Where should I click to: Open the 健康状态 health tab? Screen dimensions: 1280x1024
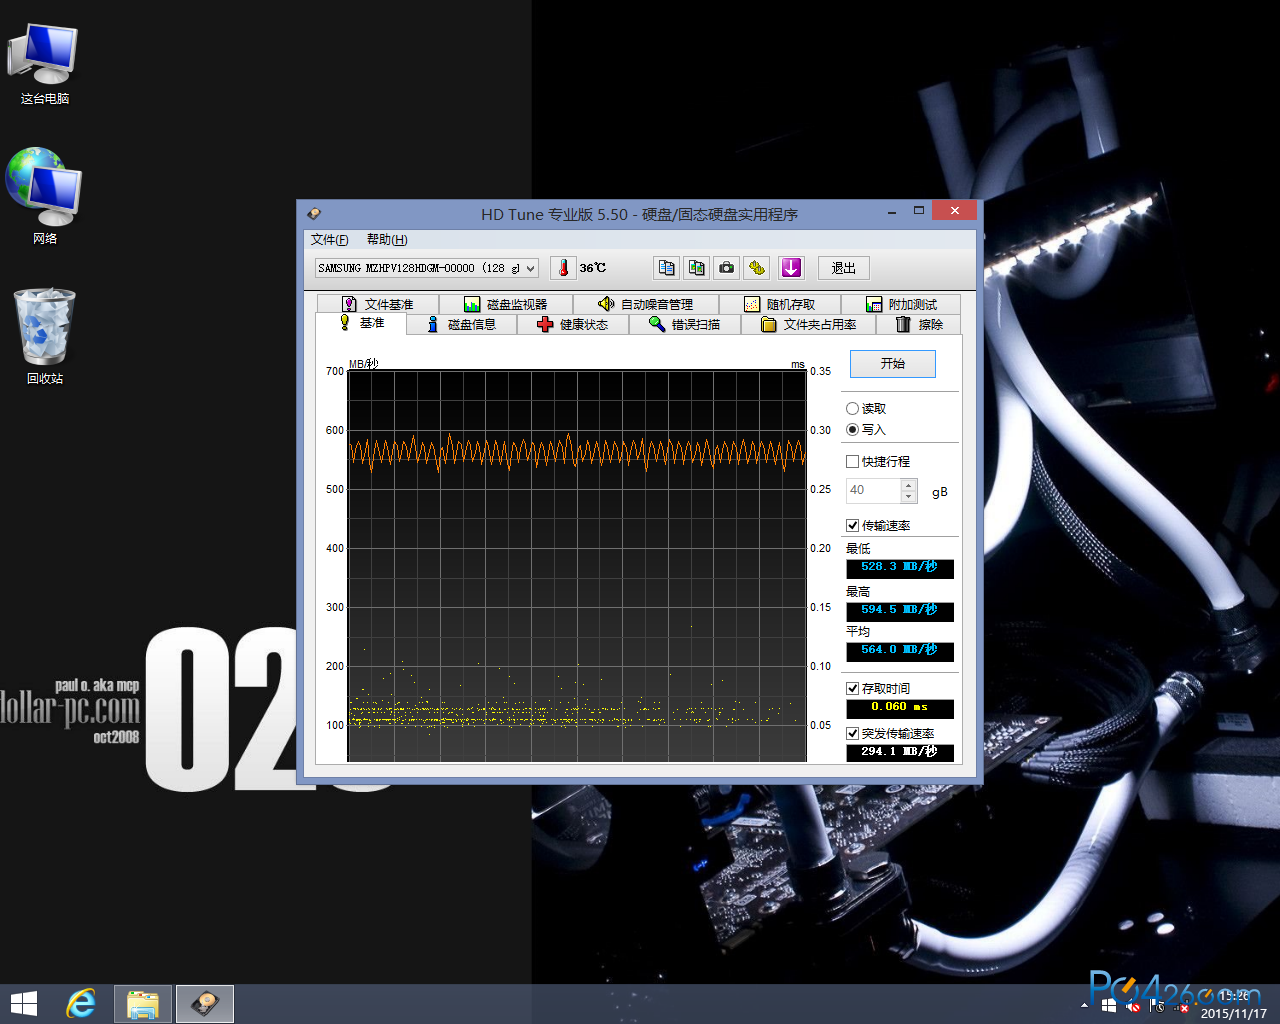coord(573,324)
